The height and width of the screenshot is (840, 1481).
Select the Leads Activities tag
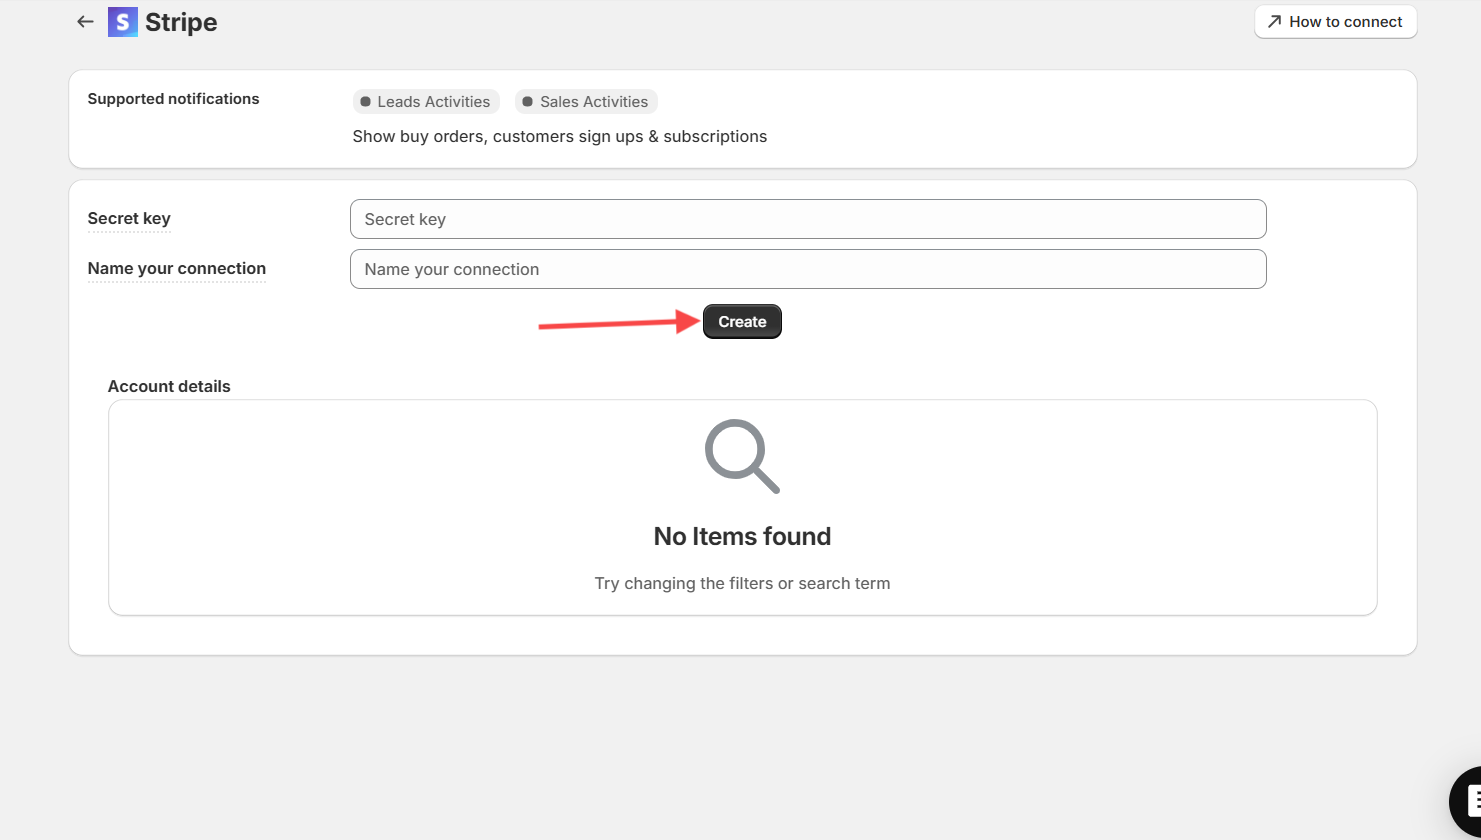(x=426, y=102)
